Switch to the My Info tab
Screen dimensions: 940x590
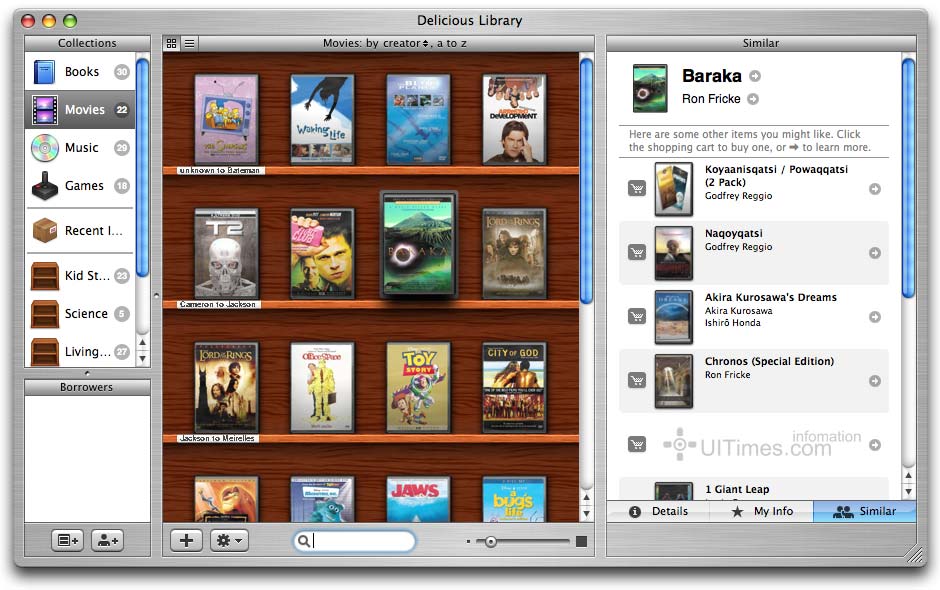(761, 511)
